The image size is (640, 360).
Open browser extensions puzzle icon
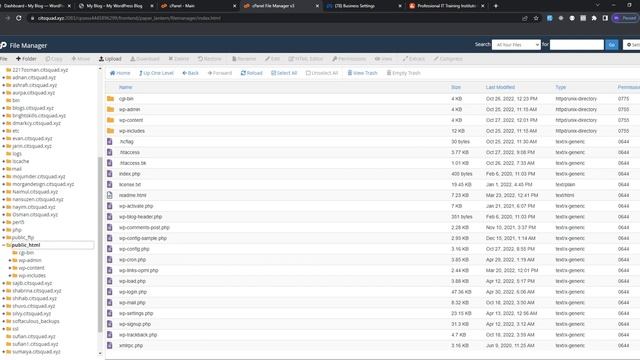pyautogui.click(x=594, y=18)
